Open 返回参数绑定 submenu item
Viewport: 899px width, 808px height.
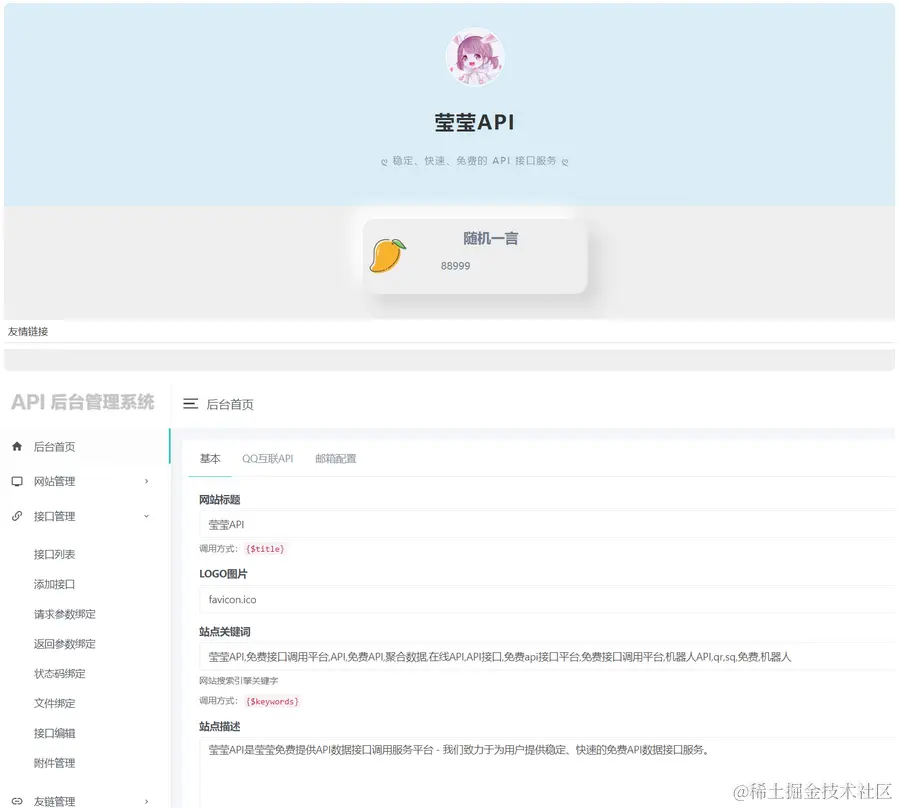65,644
